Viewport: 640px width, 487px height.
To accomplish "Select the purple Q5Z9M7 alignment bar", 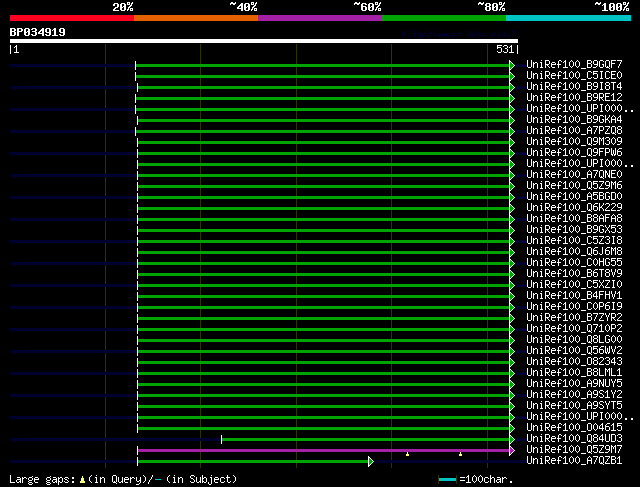I will click(x=323, y=451).
